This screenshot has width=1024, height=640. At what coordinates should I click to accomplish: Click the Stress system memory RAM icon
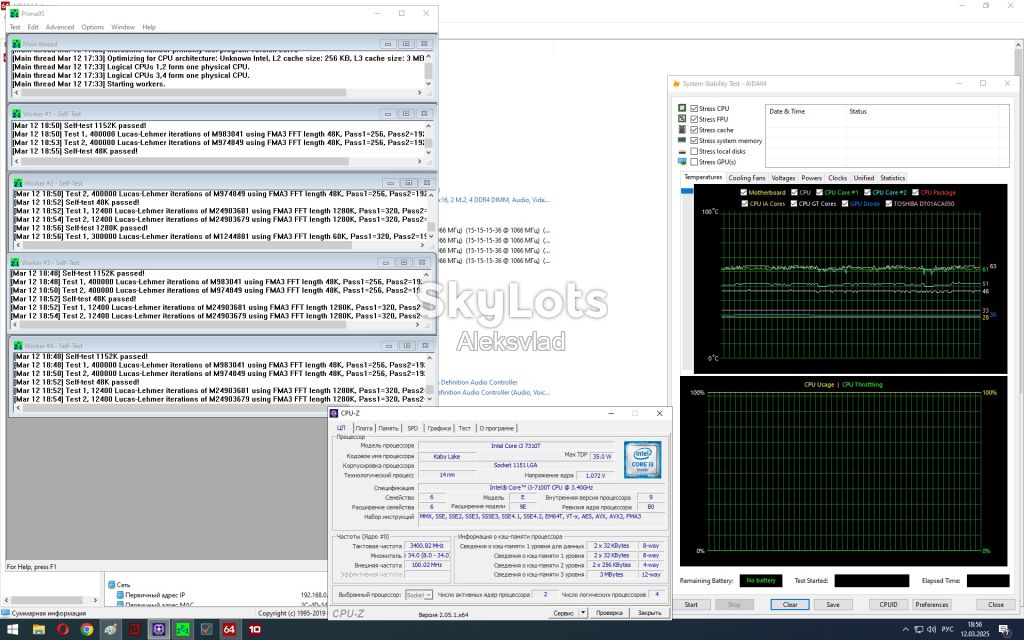pos(682,140)
